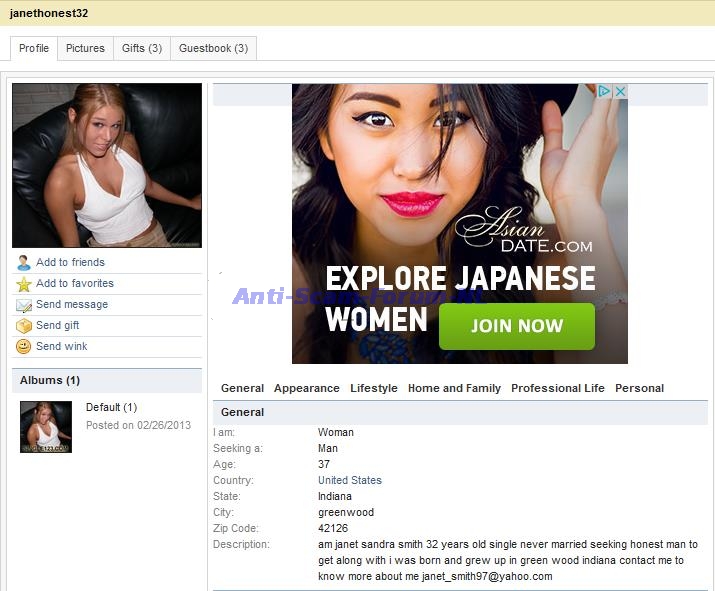This screenshot has height=591, width=715.
Task: Open the Gifts (3) tab
Action: pyautogui.click(x=141, y=48)
